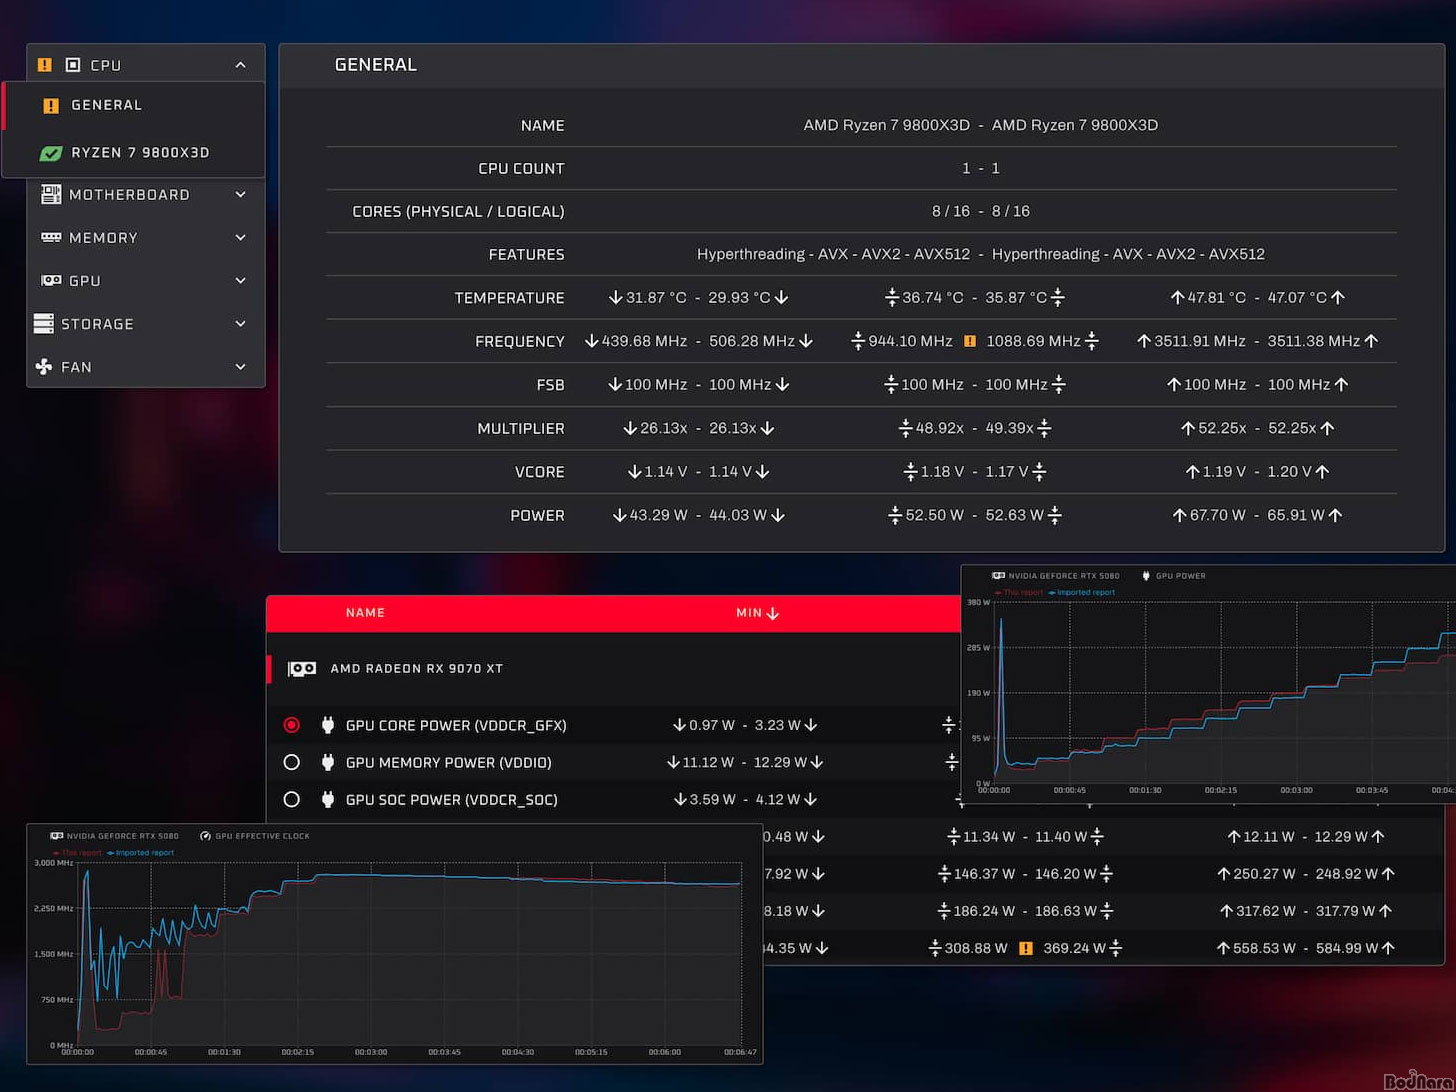The height and width of the screenshot is (1092, 1456).
Task: Click the GPU card icon in sidebar
Action: pos(50,281)
